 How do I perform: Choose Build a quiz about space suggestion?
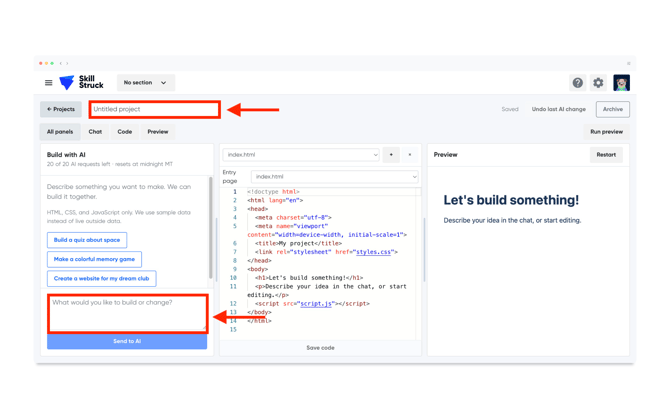coord(87,240)
